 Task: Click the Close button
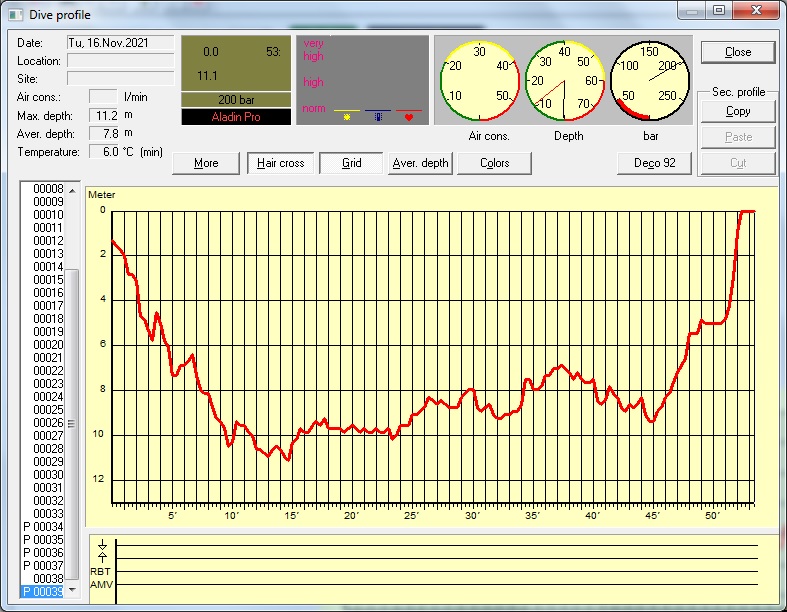coord(738,52)
